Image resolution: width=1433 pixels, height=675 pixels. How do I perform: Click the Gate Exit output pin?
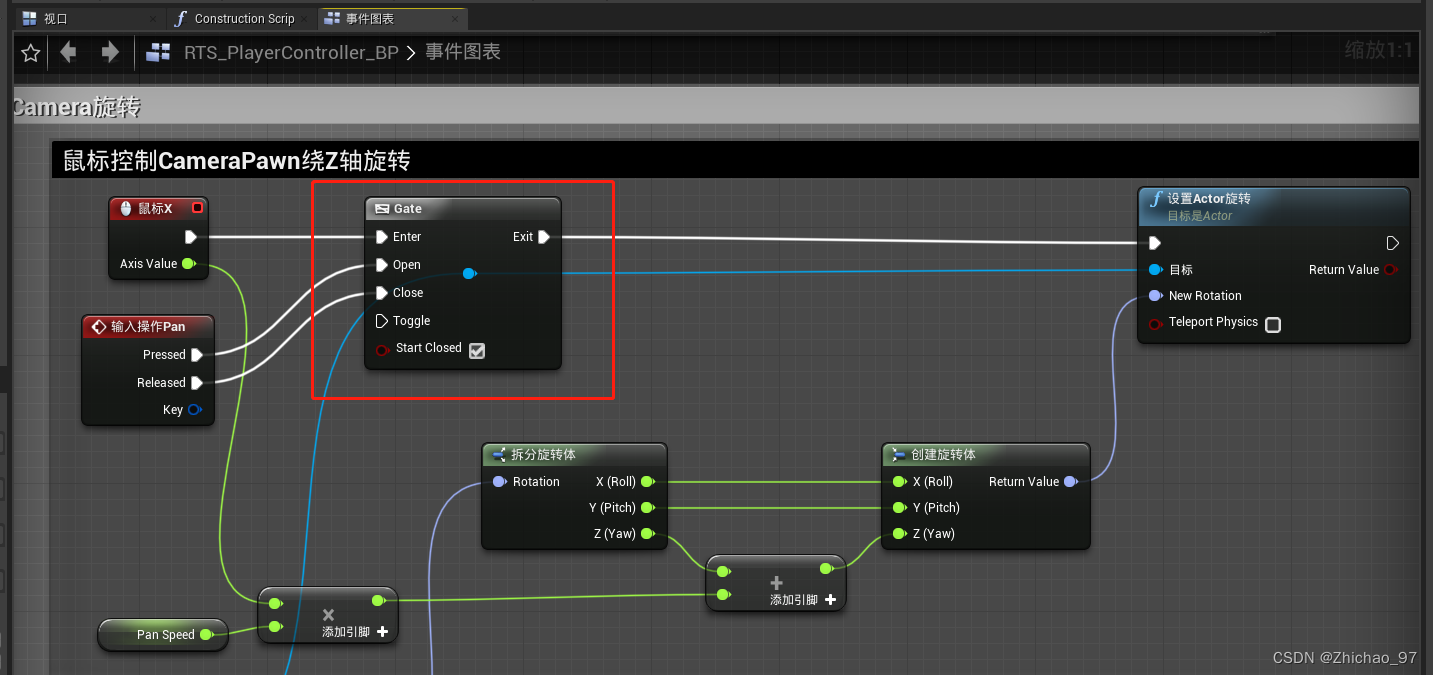[x=544, y=237]
